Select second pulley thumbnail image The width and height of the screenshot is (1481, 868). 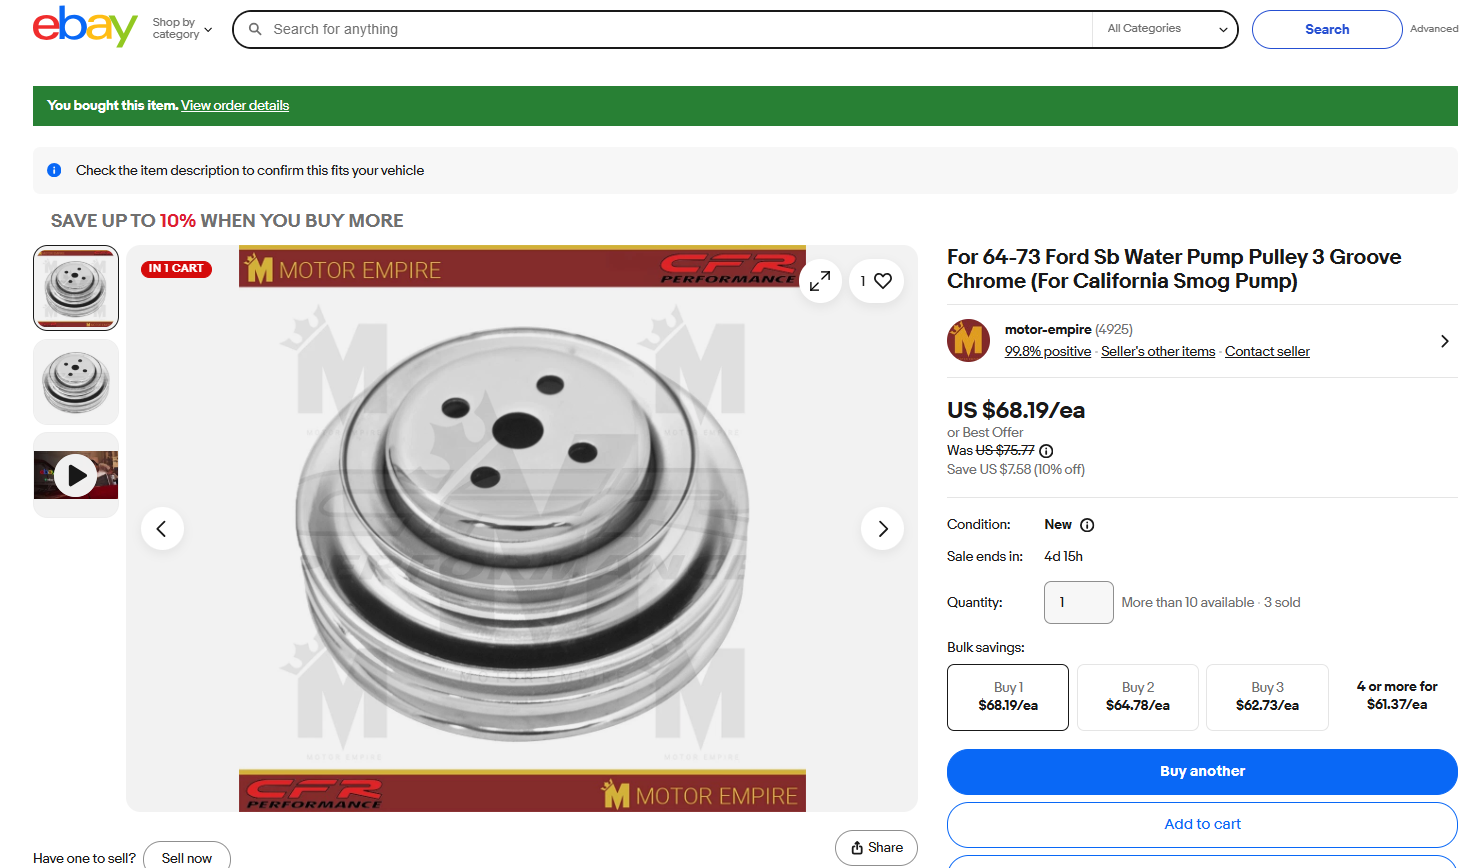(x=76, y=382)
